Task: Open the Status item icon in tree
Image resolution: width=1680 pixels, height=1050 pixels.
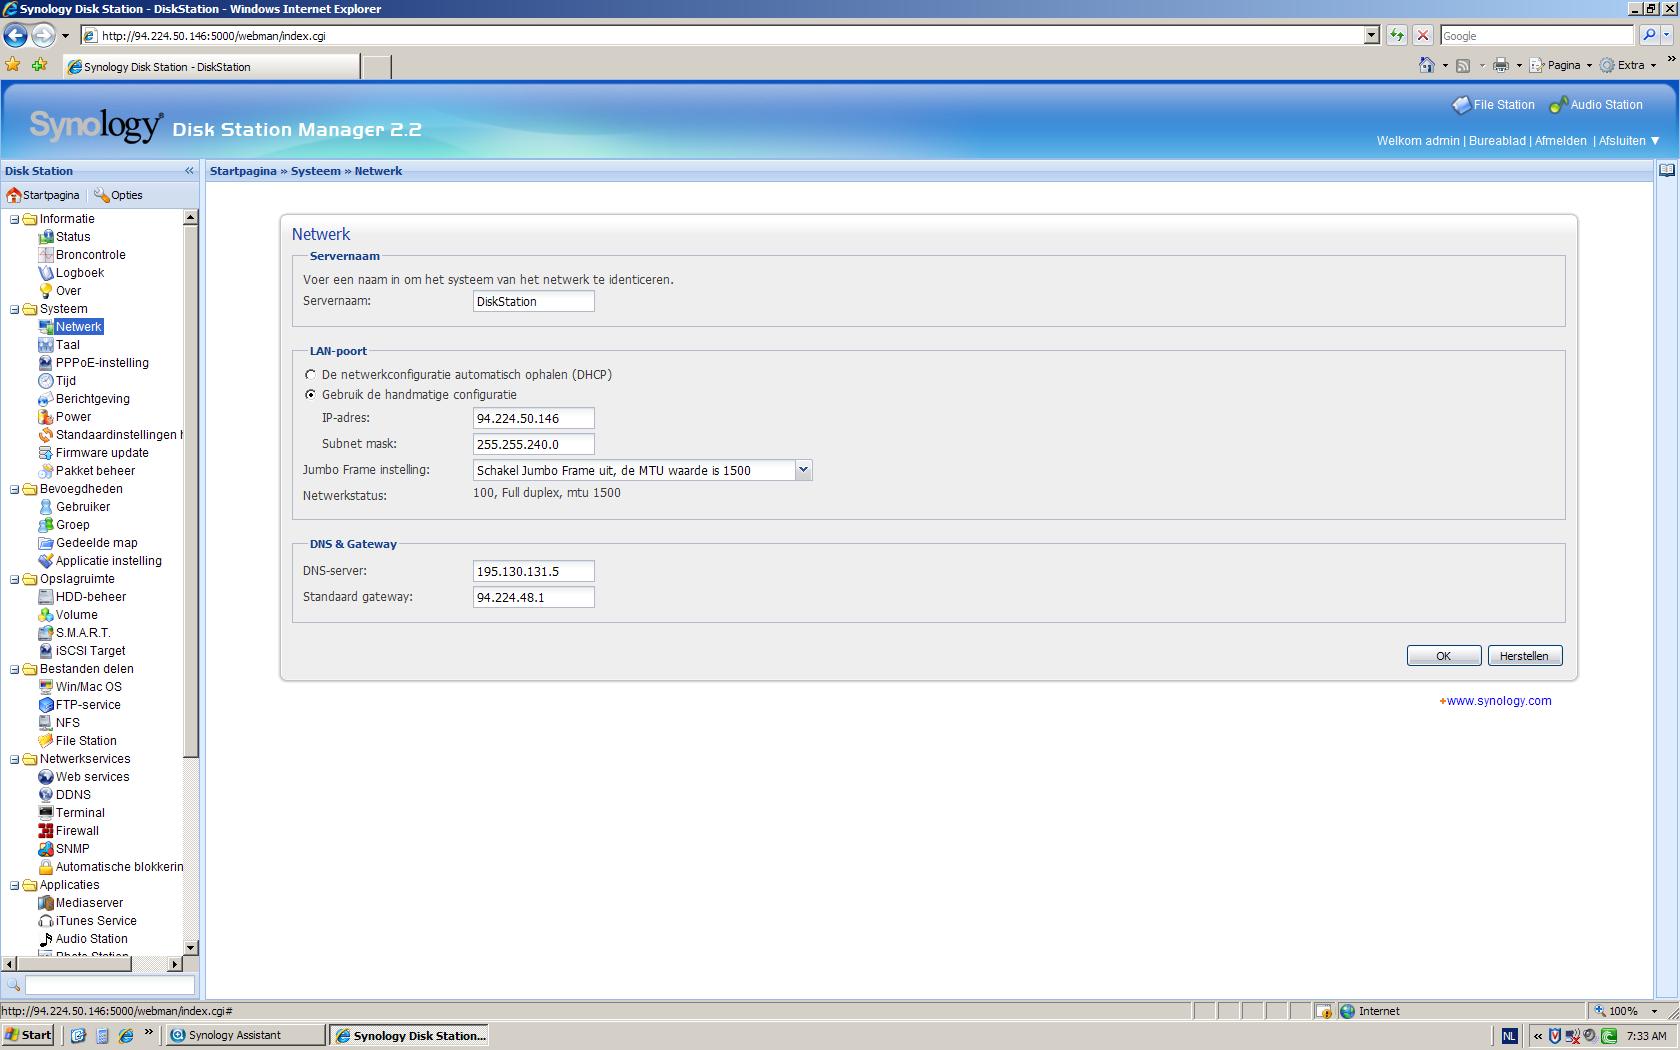Action: pyautogui.click(x=45, y=237)
